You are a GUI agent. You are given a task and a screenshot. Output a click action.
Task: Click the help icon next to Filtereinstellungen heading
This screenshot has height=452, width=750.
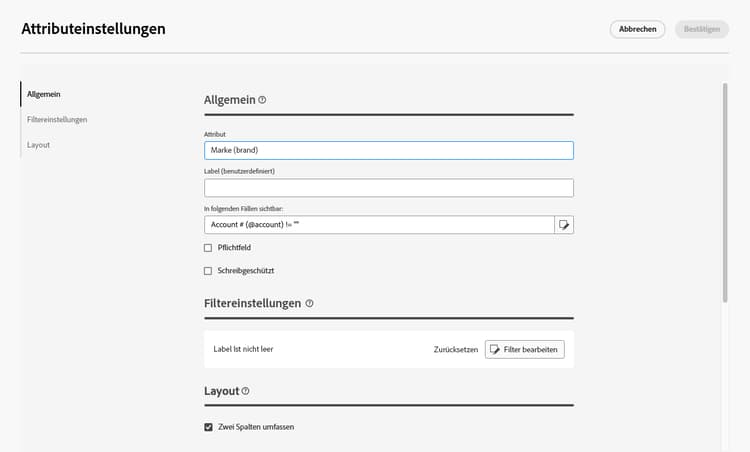pos(310,303)
